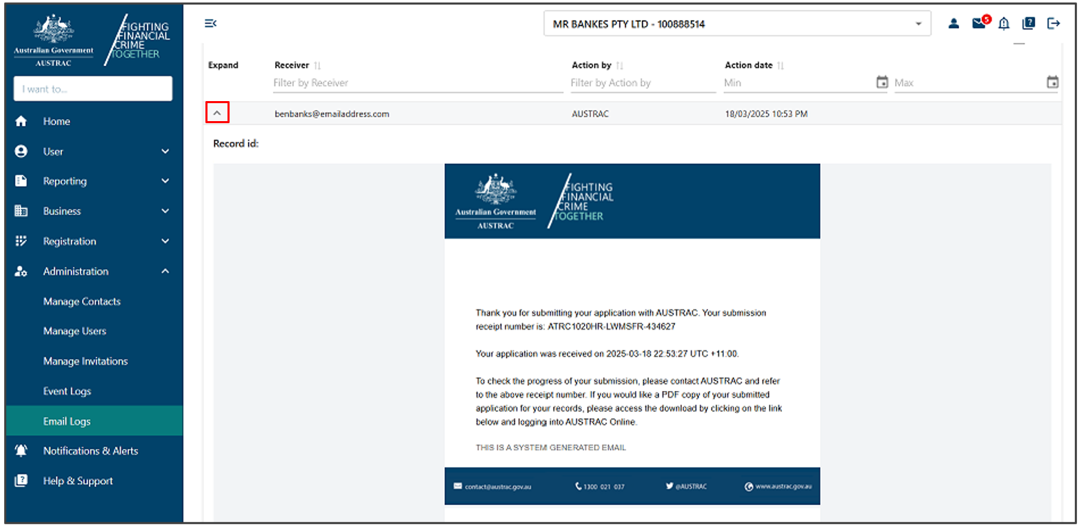Click the www.austrac.gov.au link in email footer

pos(782,487)
